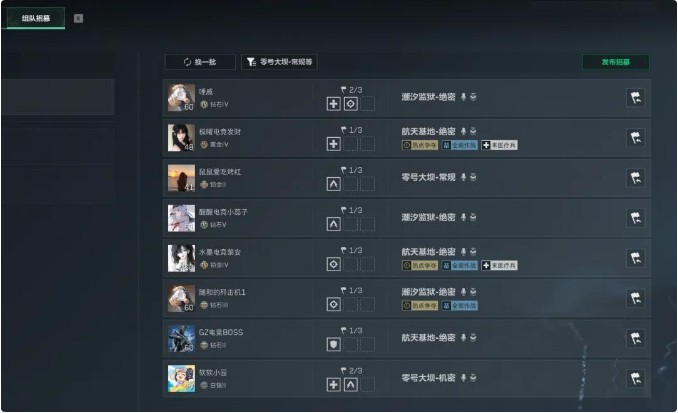Image resolution: width=678 pixels, height=413 pixels.
Task: Switch to the 组队招募 tab
Action: [x=36, y=18]
